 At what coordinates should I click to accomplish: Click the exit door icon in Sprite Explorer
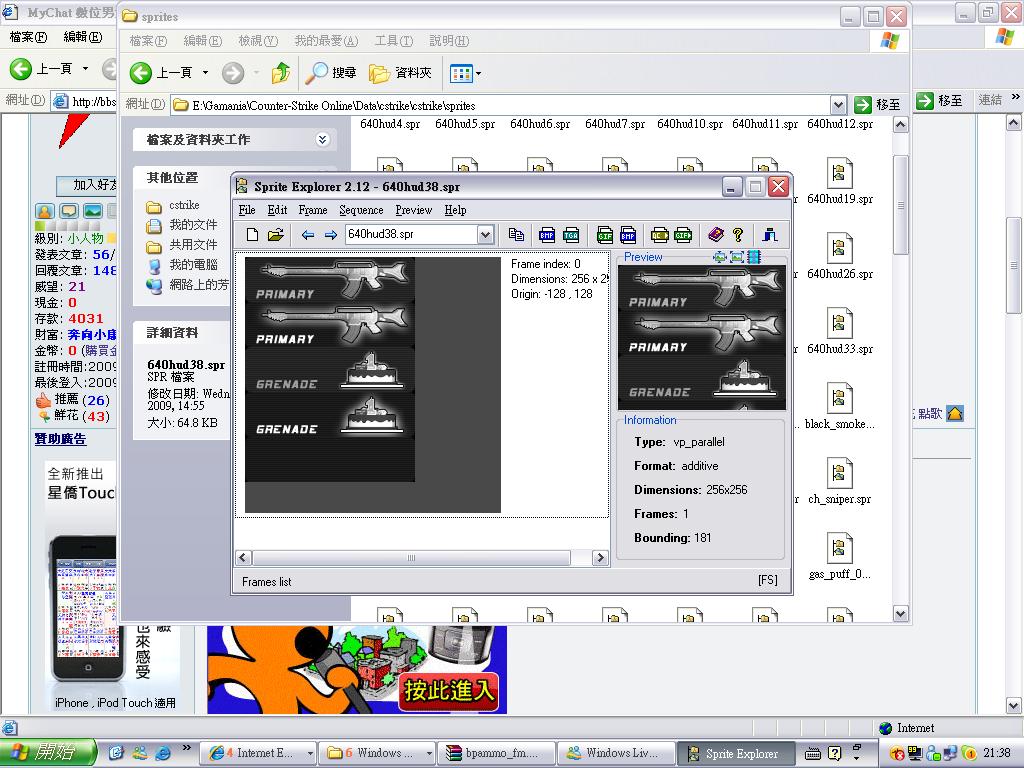pos(770,234)
